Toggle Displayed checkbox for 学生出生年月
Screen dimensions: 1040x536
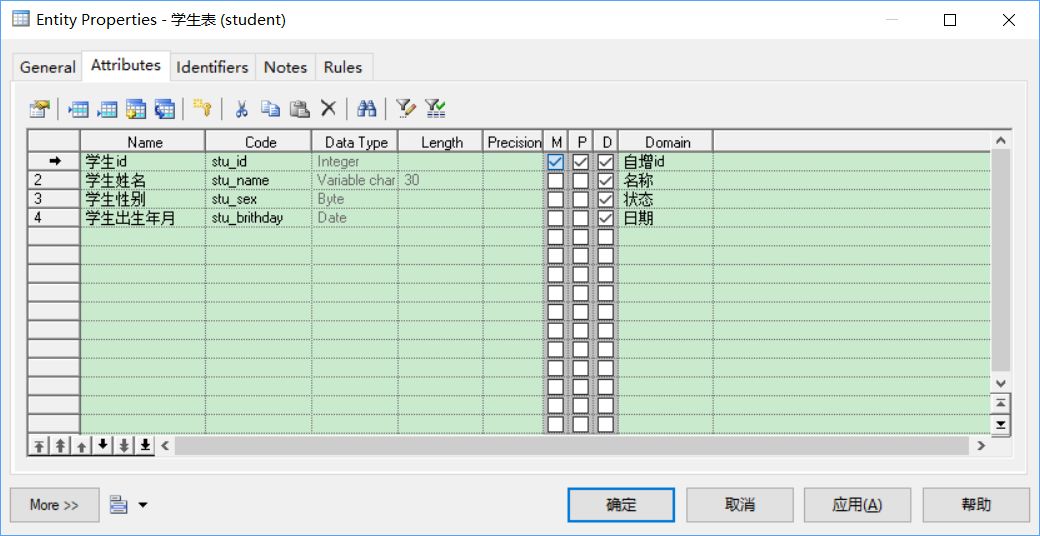[x=606, y=218]
